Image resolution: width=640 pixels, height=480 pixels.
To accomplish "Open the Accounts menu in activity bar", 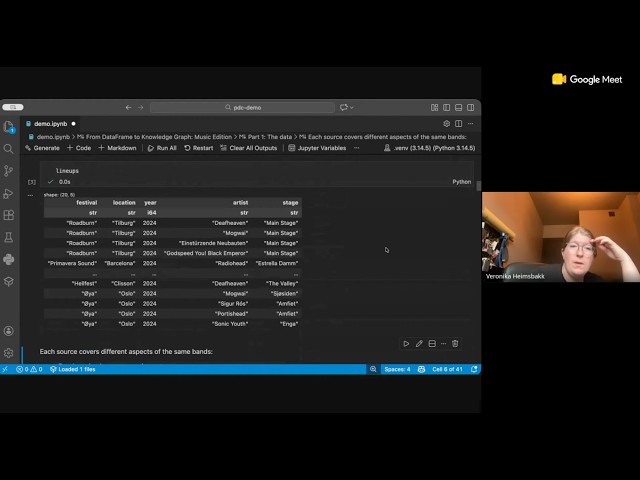I will click(x=9, y=331).
